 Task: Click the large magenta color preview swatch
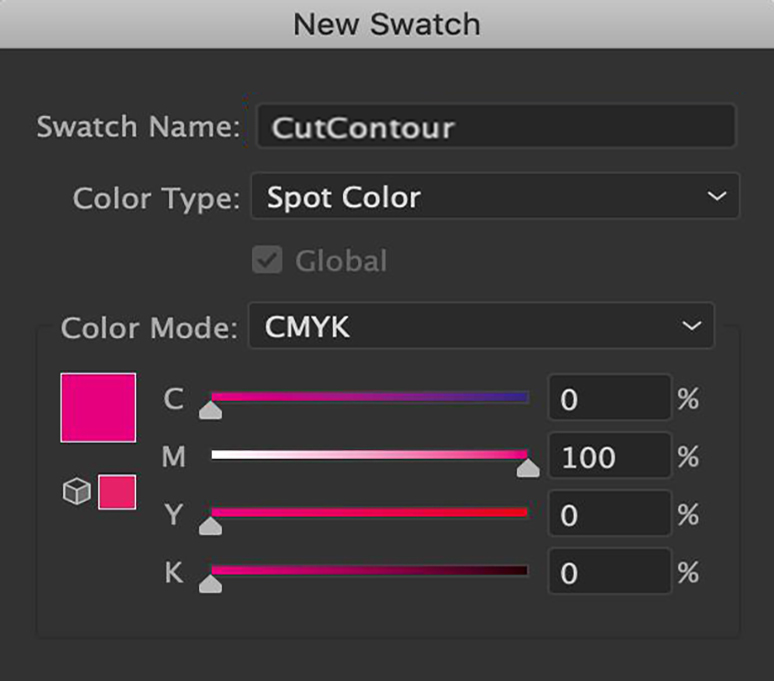pyautogui.click(x=98, y=407)
